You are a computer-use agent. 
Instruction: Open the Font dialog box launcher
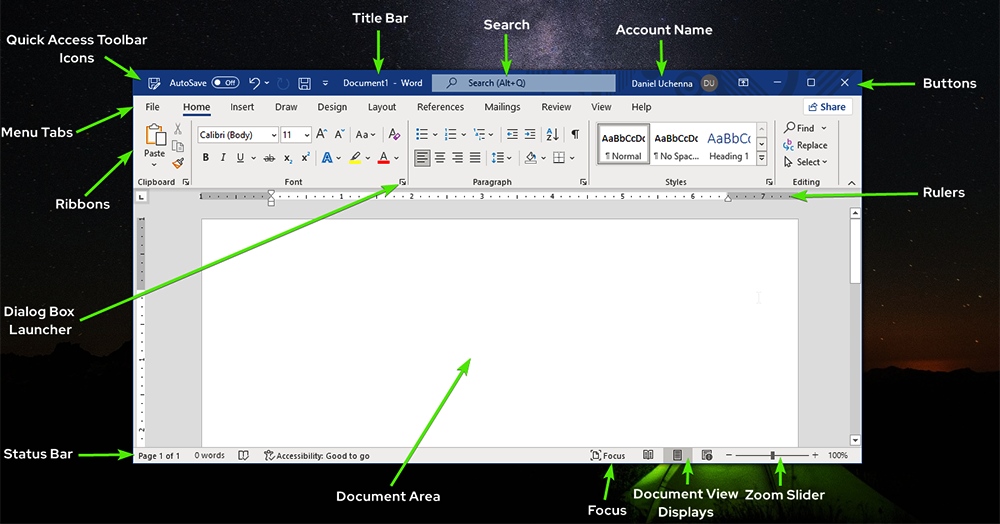point(402,182)
